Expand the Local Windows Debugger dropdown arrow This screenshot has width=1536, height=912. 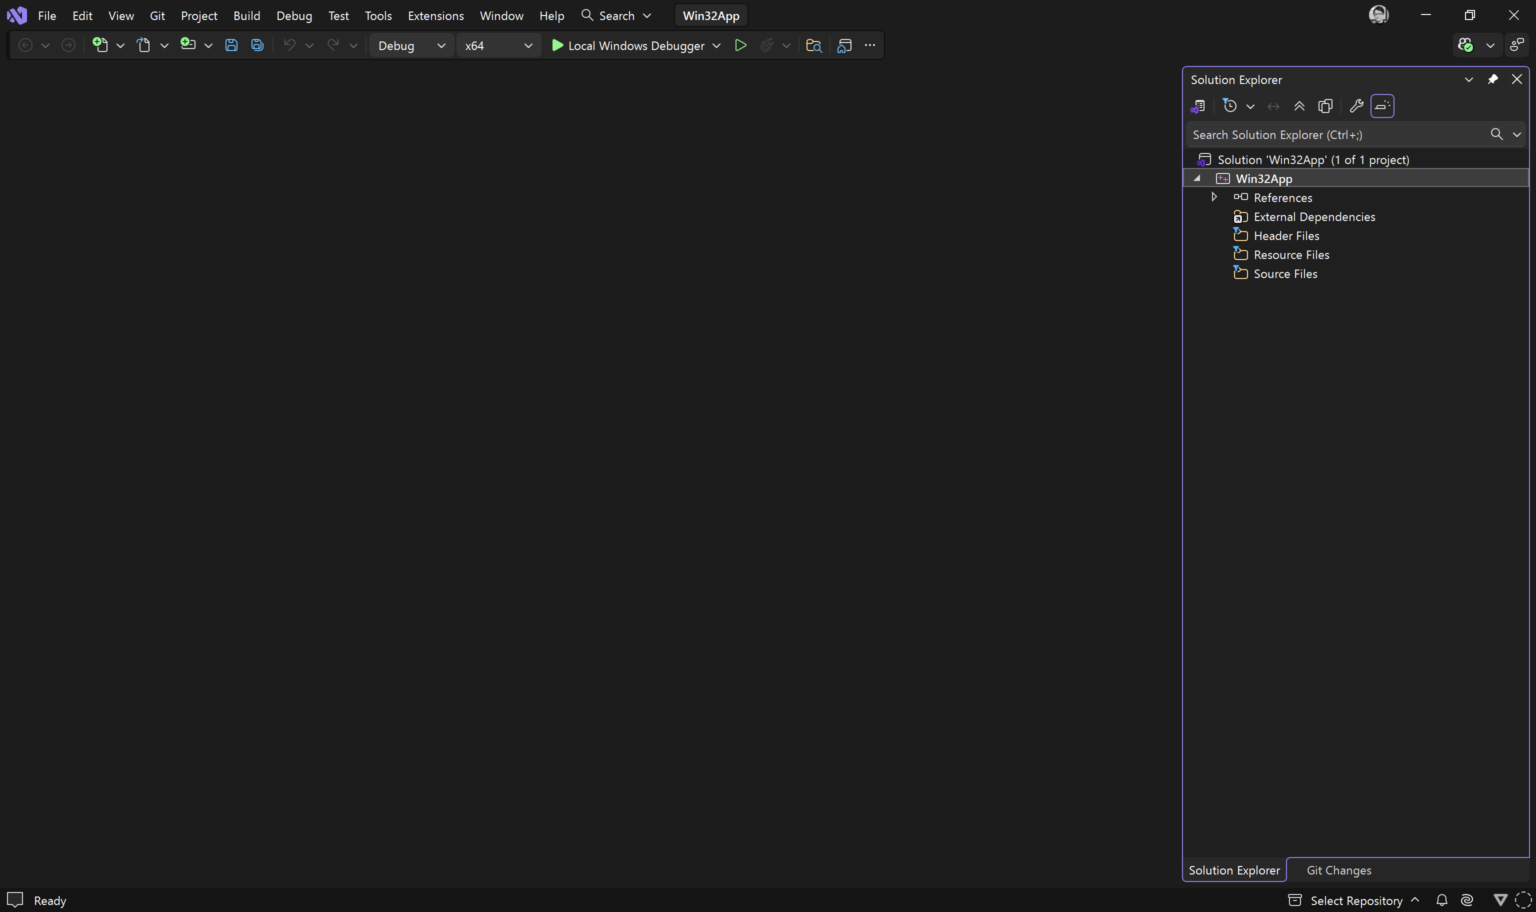[716, 45]
